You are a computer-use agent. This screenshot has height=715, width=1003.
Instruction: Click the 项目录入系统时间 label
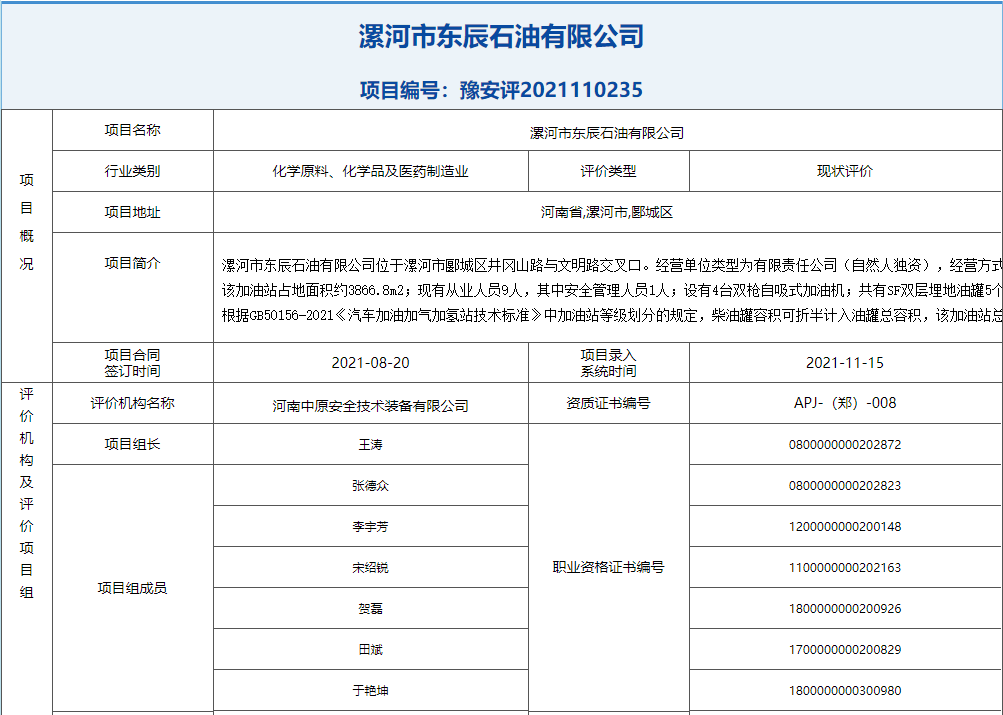pyautogui.click(x=608, y=363)
